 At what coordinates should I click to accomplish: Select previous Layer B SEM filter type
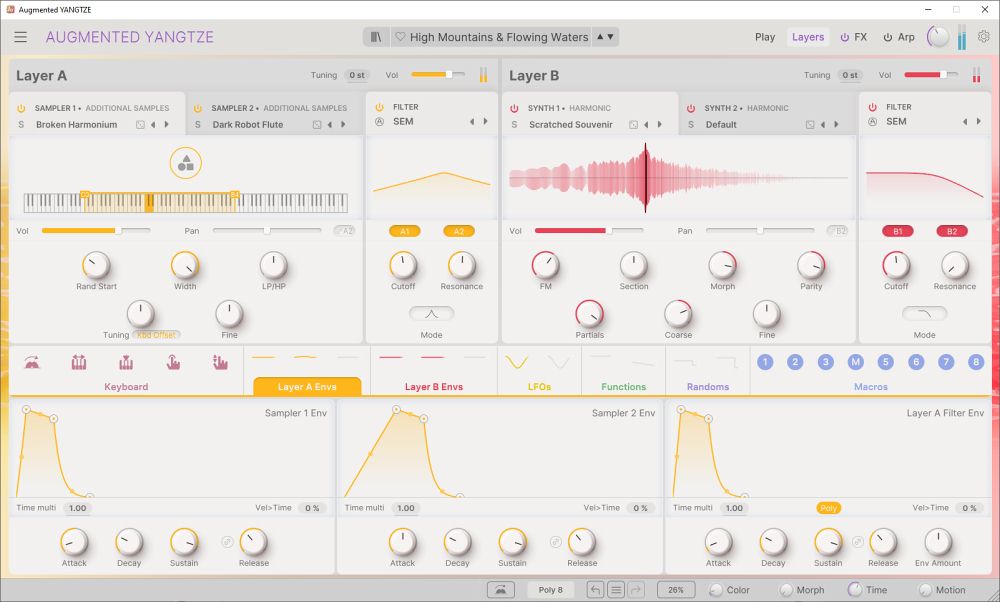(965, 121)
